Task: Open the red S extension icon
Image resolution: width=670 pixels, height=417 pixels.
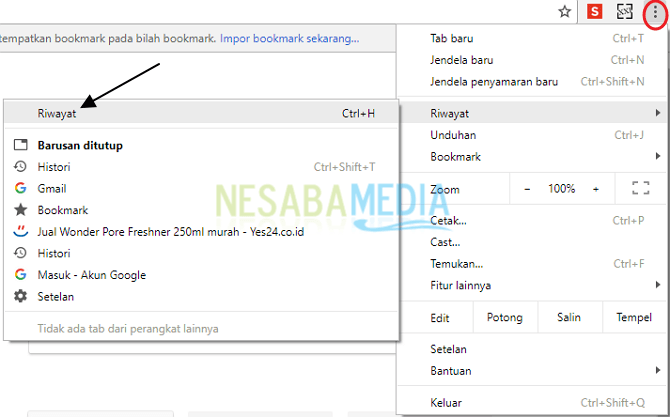Action: [594, 12]
